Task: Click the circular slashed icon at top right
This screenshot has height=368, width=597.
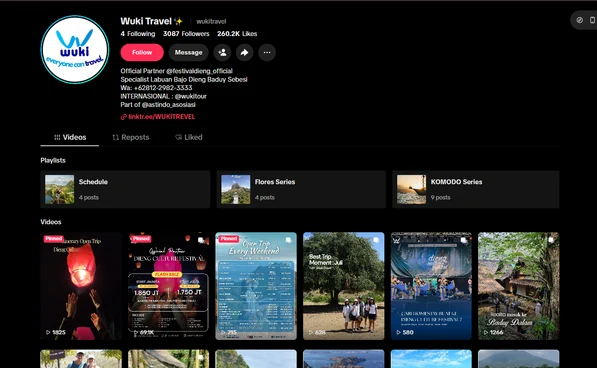Action: point(579,20)
